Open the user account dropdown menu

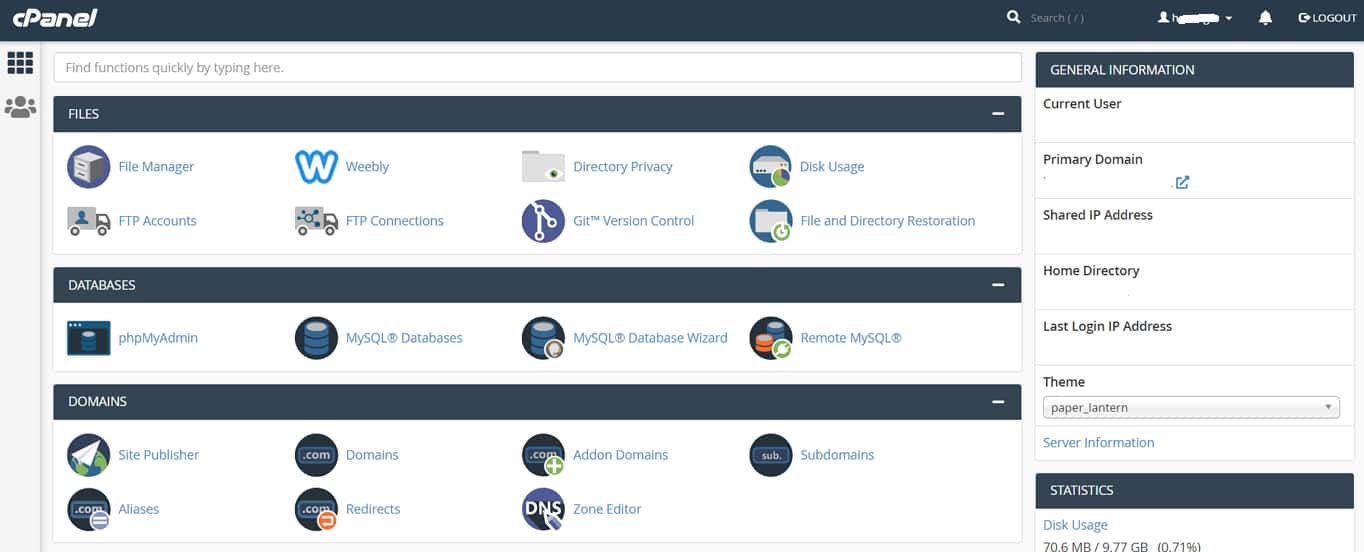(x=1195, y=18)
